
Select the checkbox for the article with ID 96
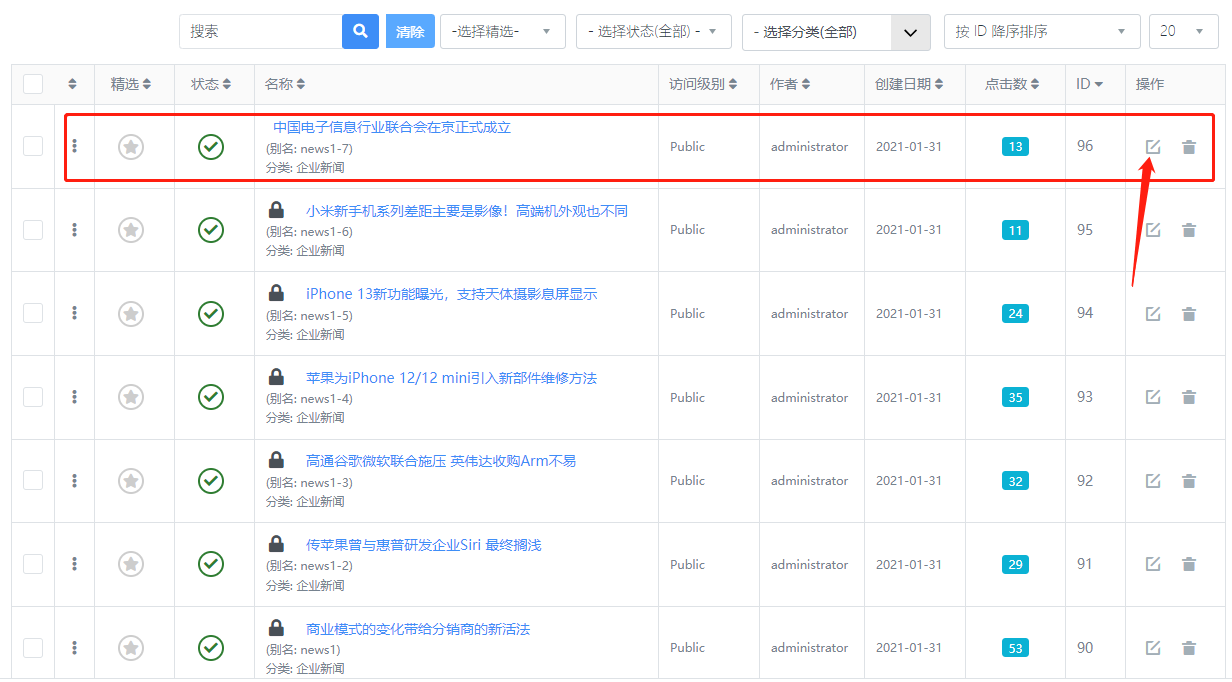33,146
